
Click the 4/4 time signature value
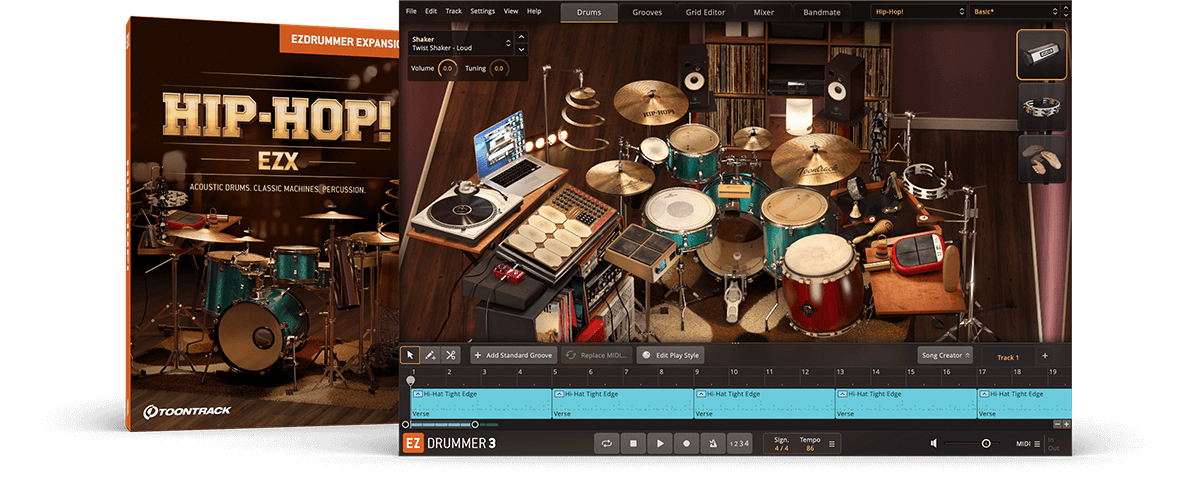click(782, 447)
